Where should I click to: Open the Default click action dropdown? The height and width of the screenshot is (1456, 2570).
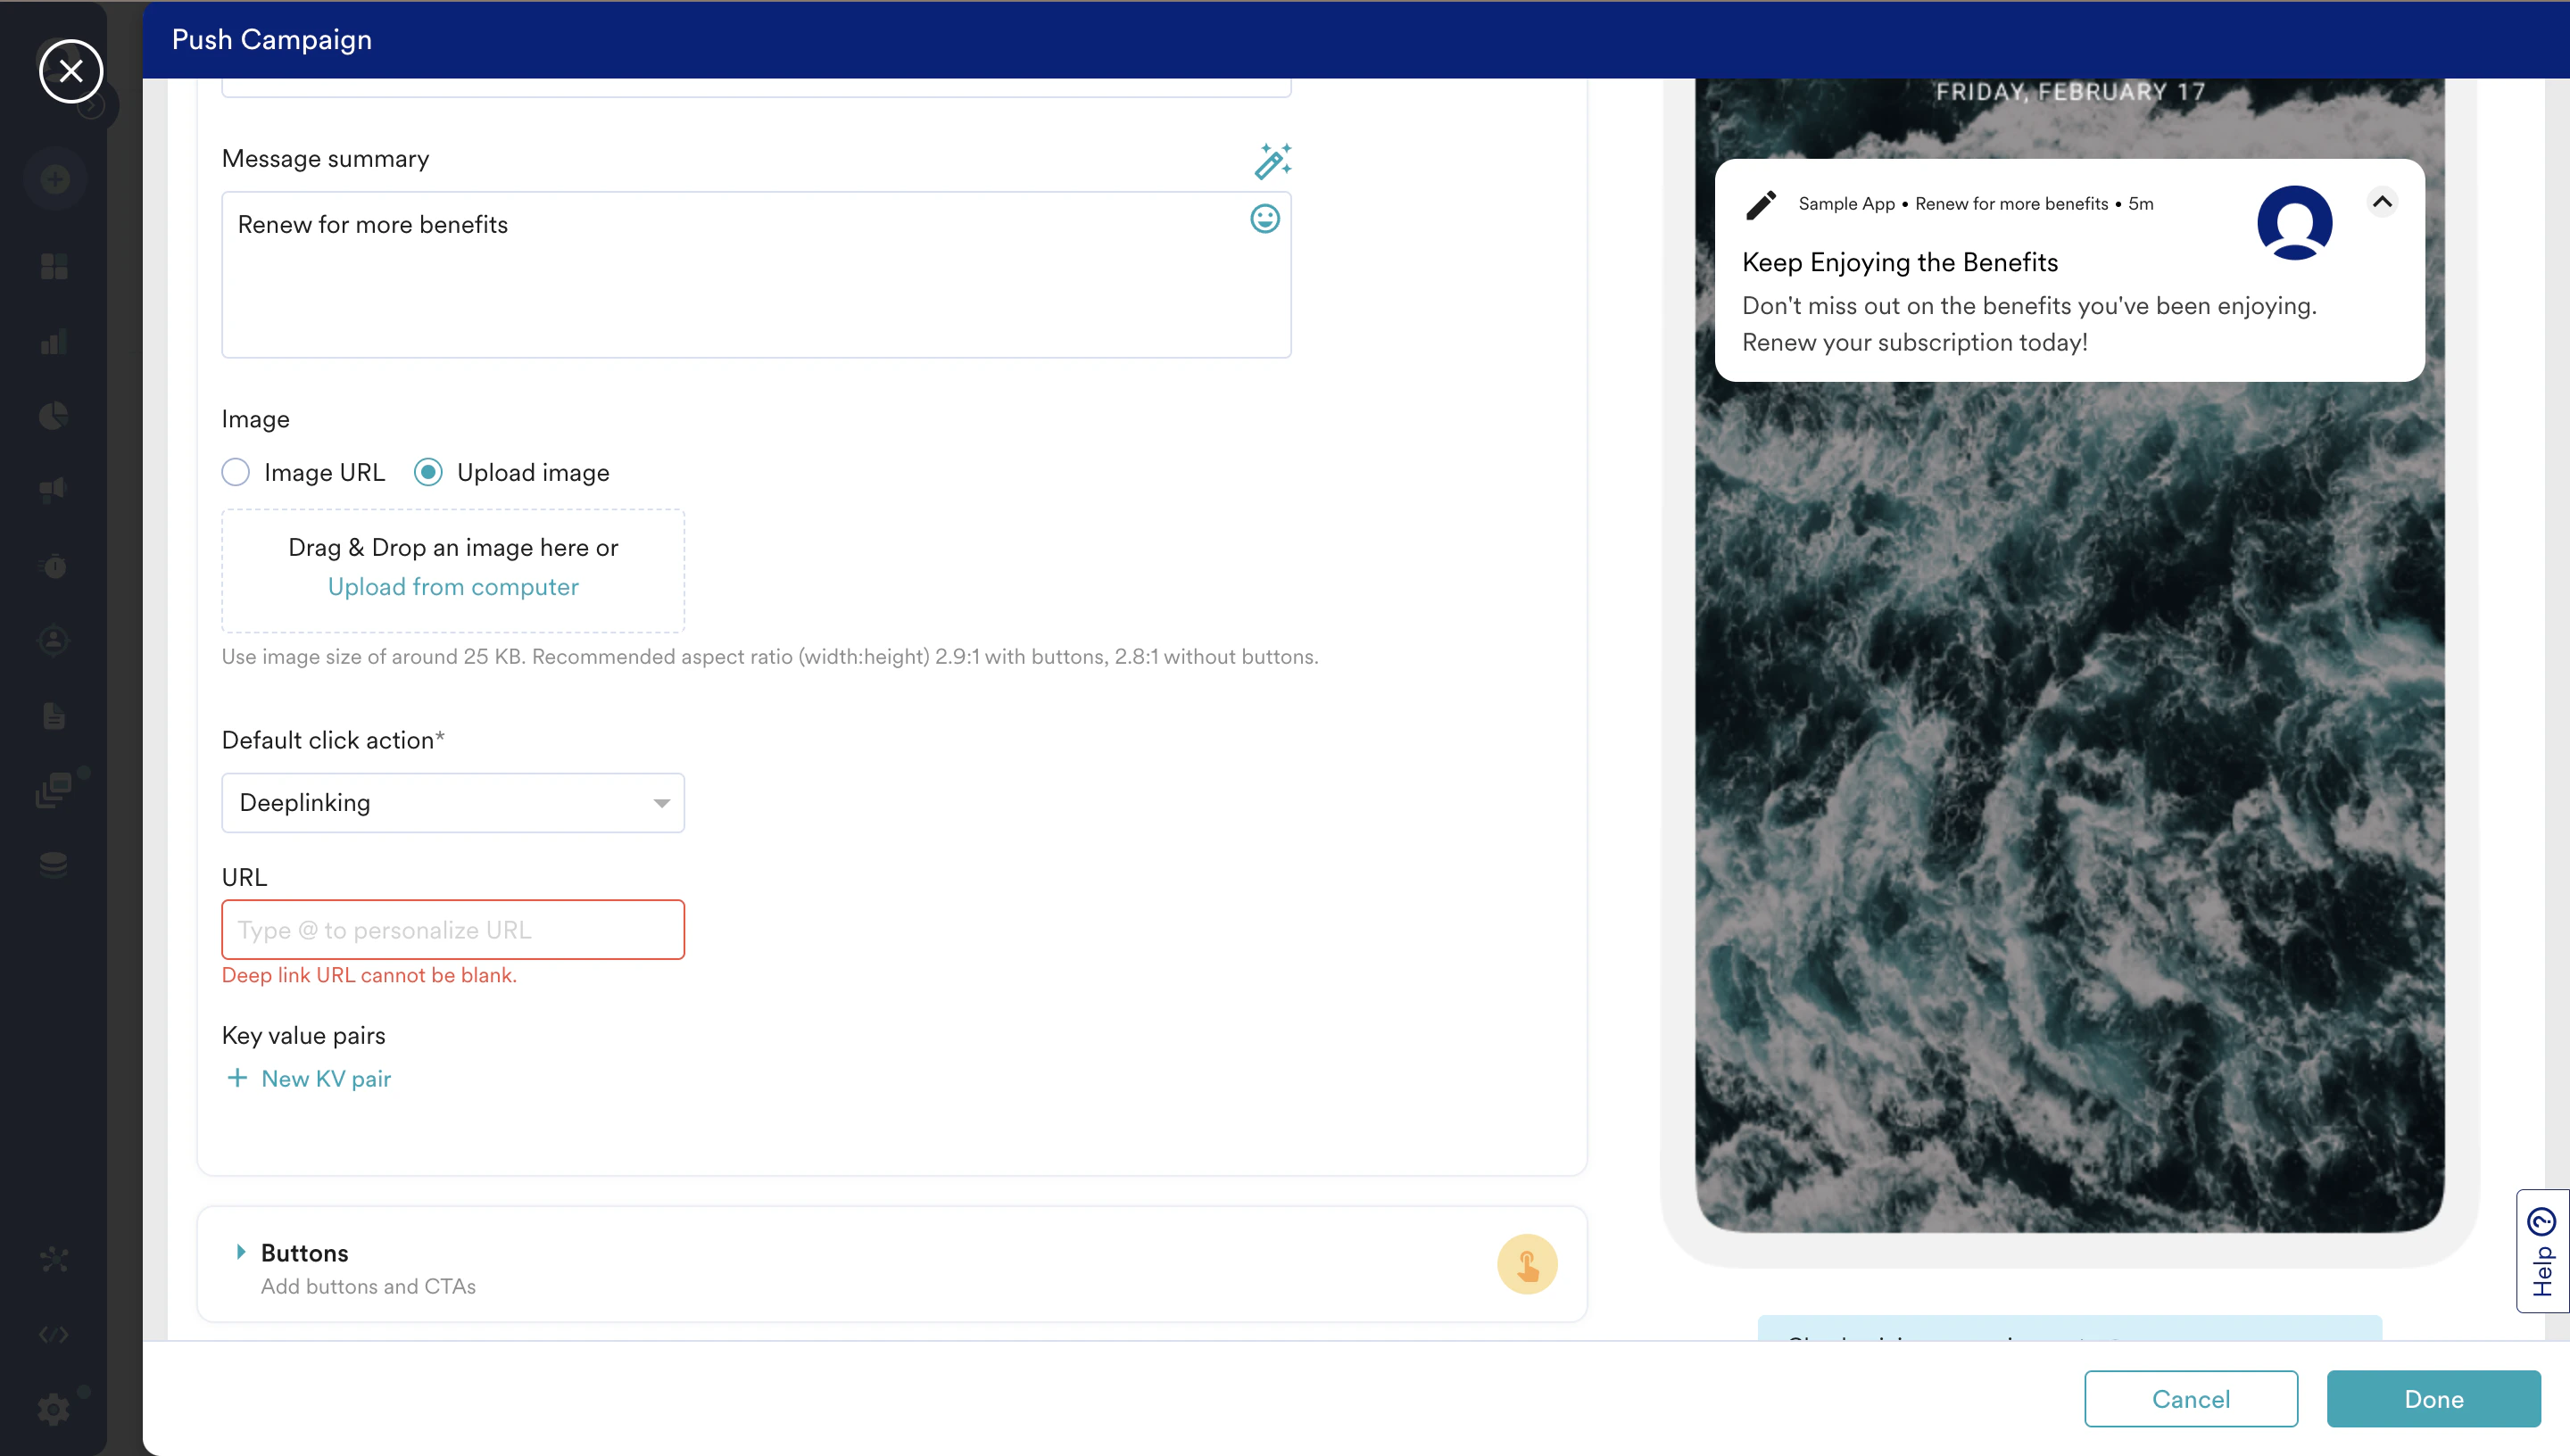(453, 803)
